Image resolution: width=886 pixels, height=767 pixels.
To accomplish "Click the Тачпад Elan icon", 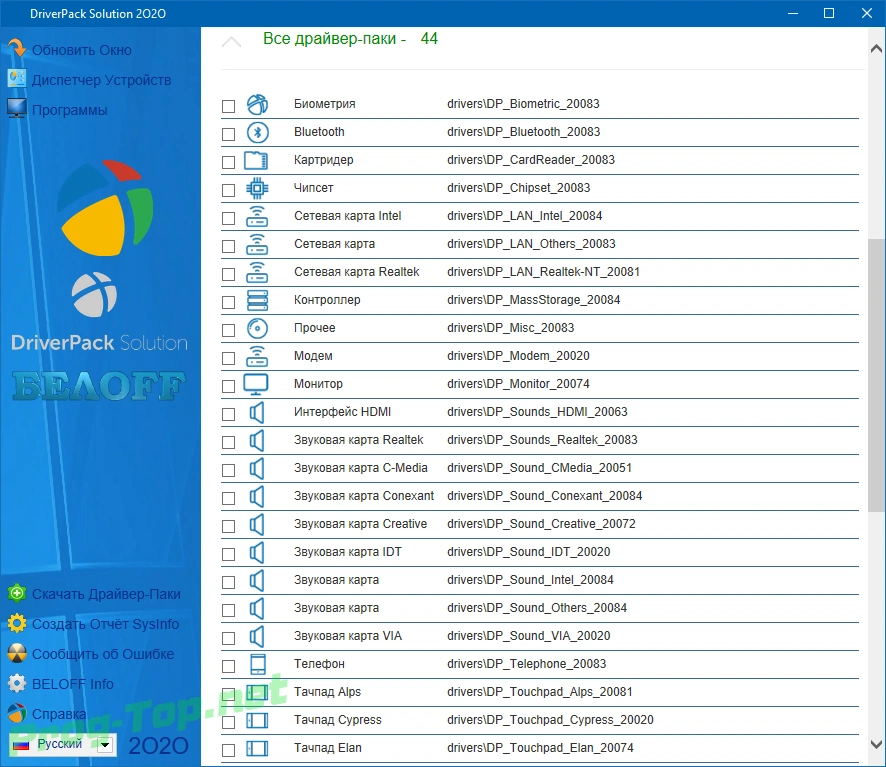I will click(257, 748).
